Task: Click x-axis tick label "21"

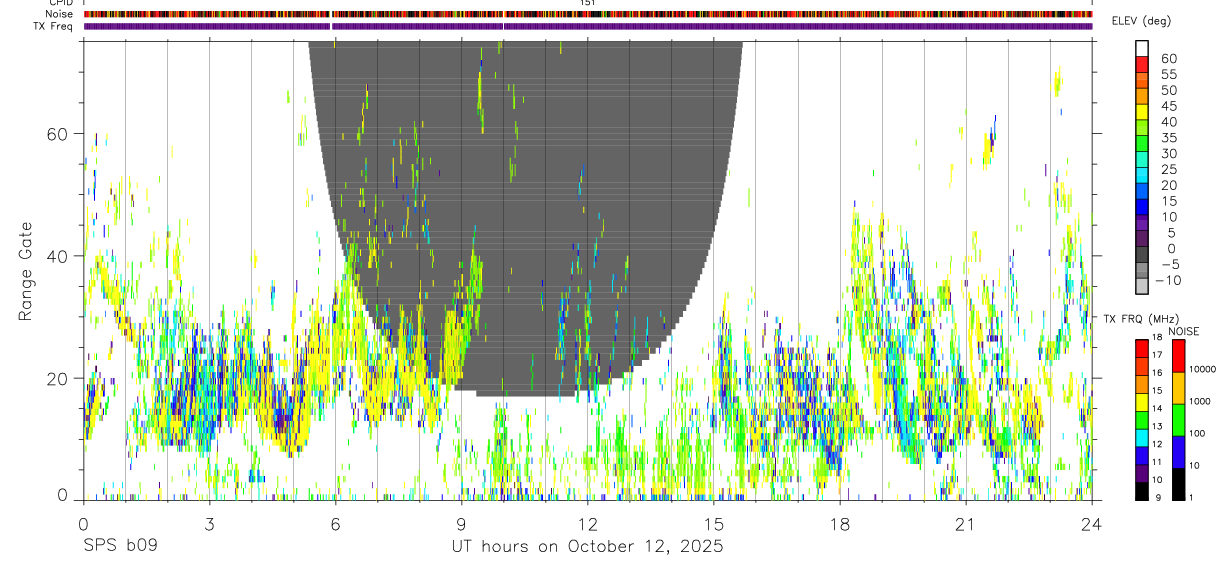Action: point(965,524)
